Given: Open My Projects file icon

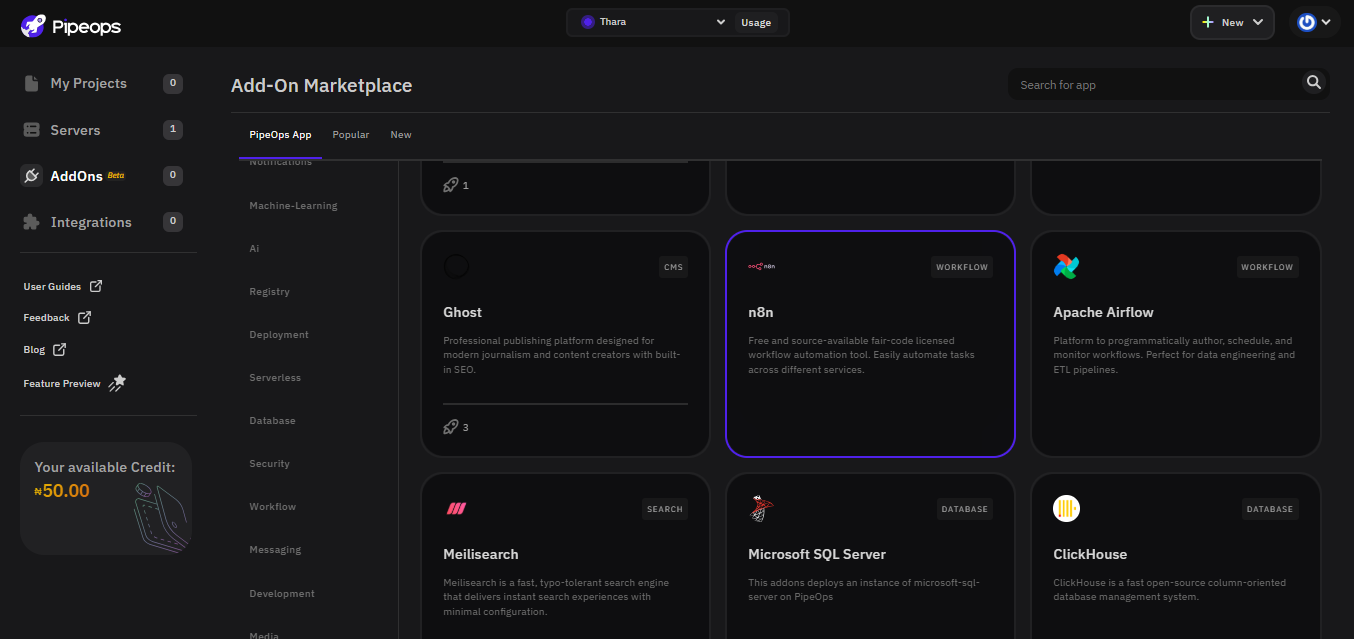Looking at the screenshot, I should pos(31,84).
